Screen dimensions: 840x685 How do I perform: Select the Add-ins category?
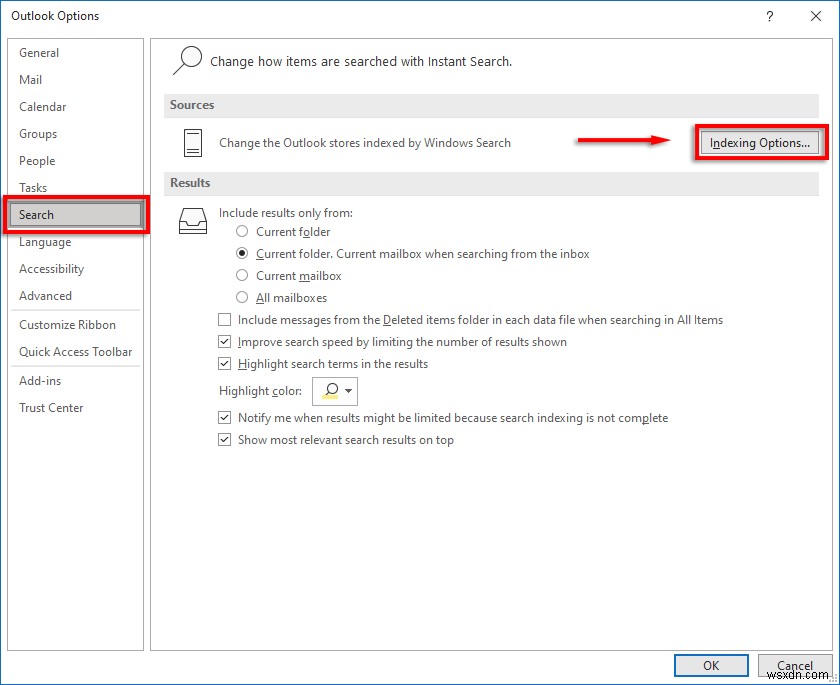[40, 380]
